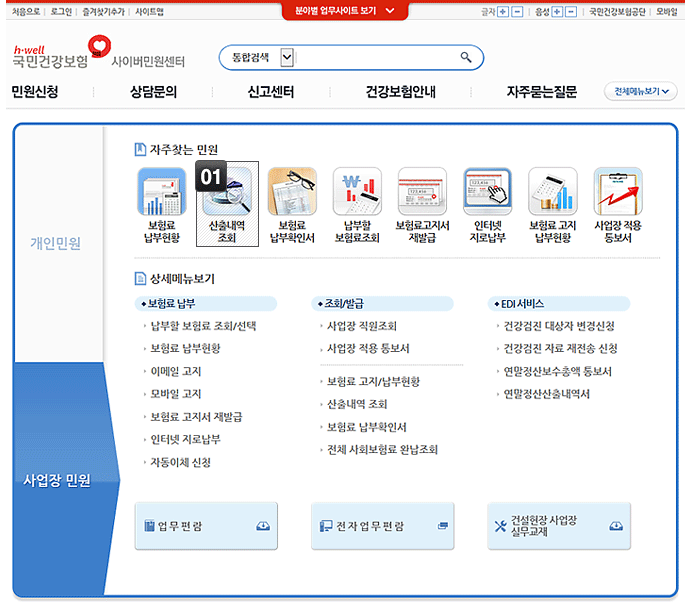The height and width of the screenshot is (608, 690).
Task: Go to 처음으로 link
Action: click(x=26, y=12)
